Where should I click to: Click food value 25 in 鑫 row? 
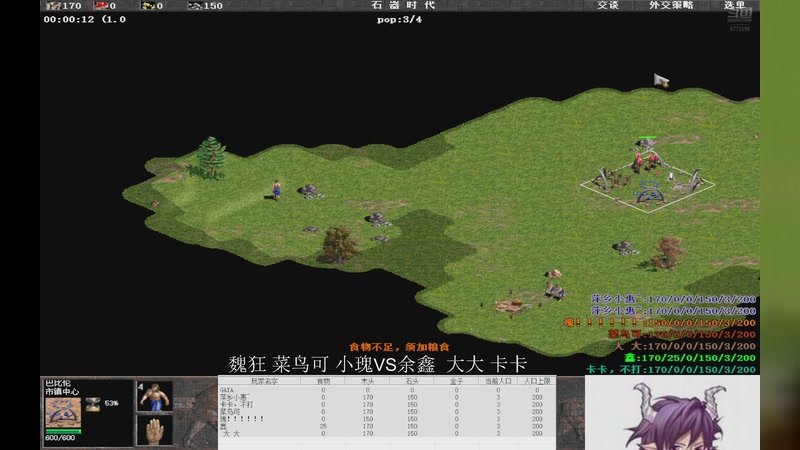[x=323, y=426]
